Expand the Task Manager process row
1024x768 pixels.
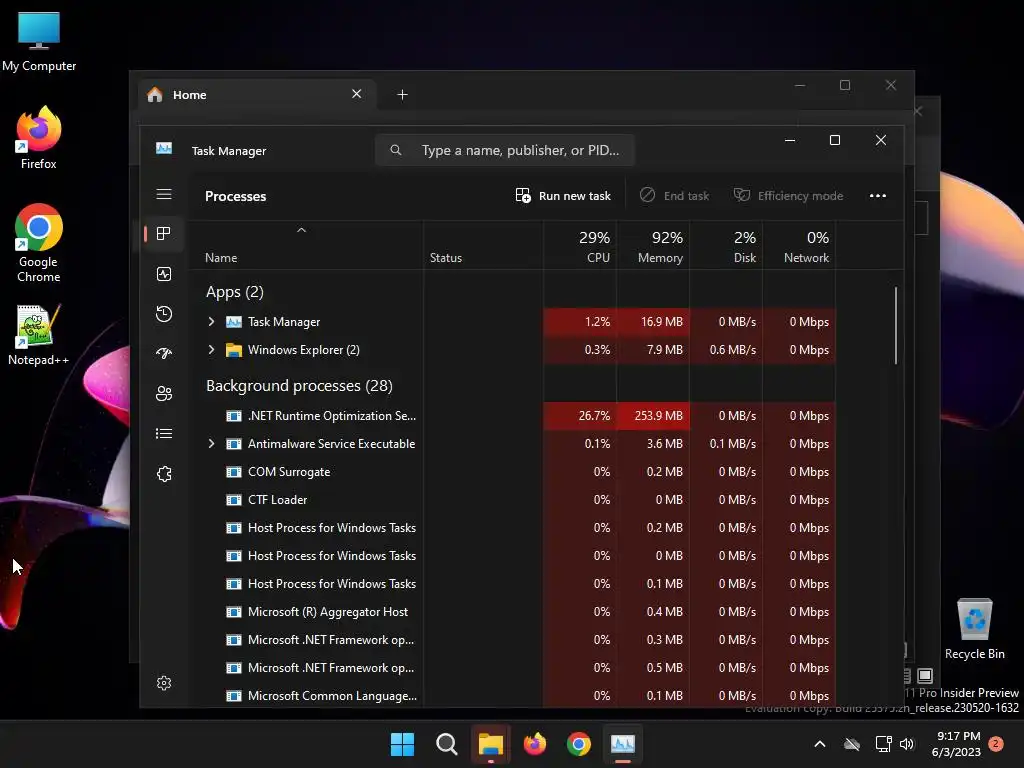click(x=211, y=321)
